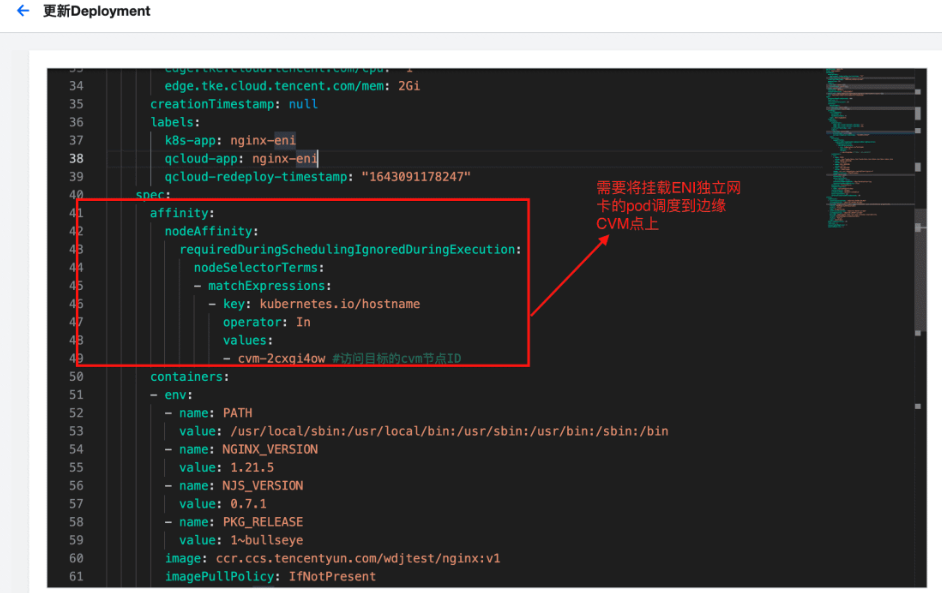Click the '1.21.5' version value
The image size is (942, 593).
pyautogui.click(x=252, y=467)
